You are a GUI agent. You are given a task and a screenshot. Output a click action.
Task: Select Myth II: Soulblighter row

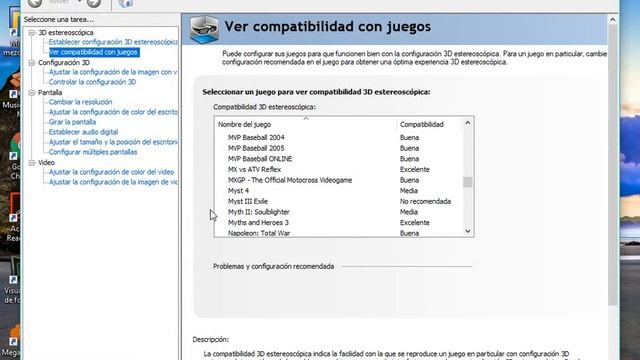[x=339, y=212]
